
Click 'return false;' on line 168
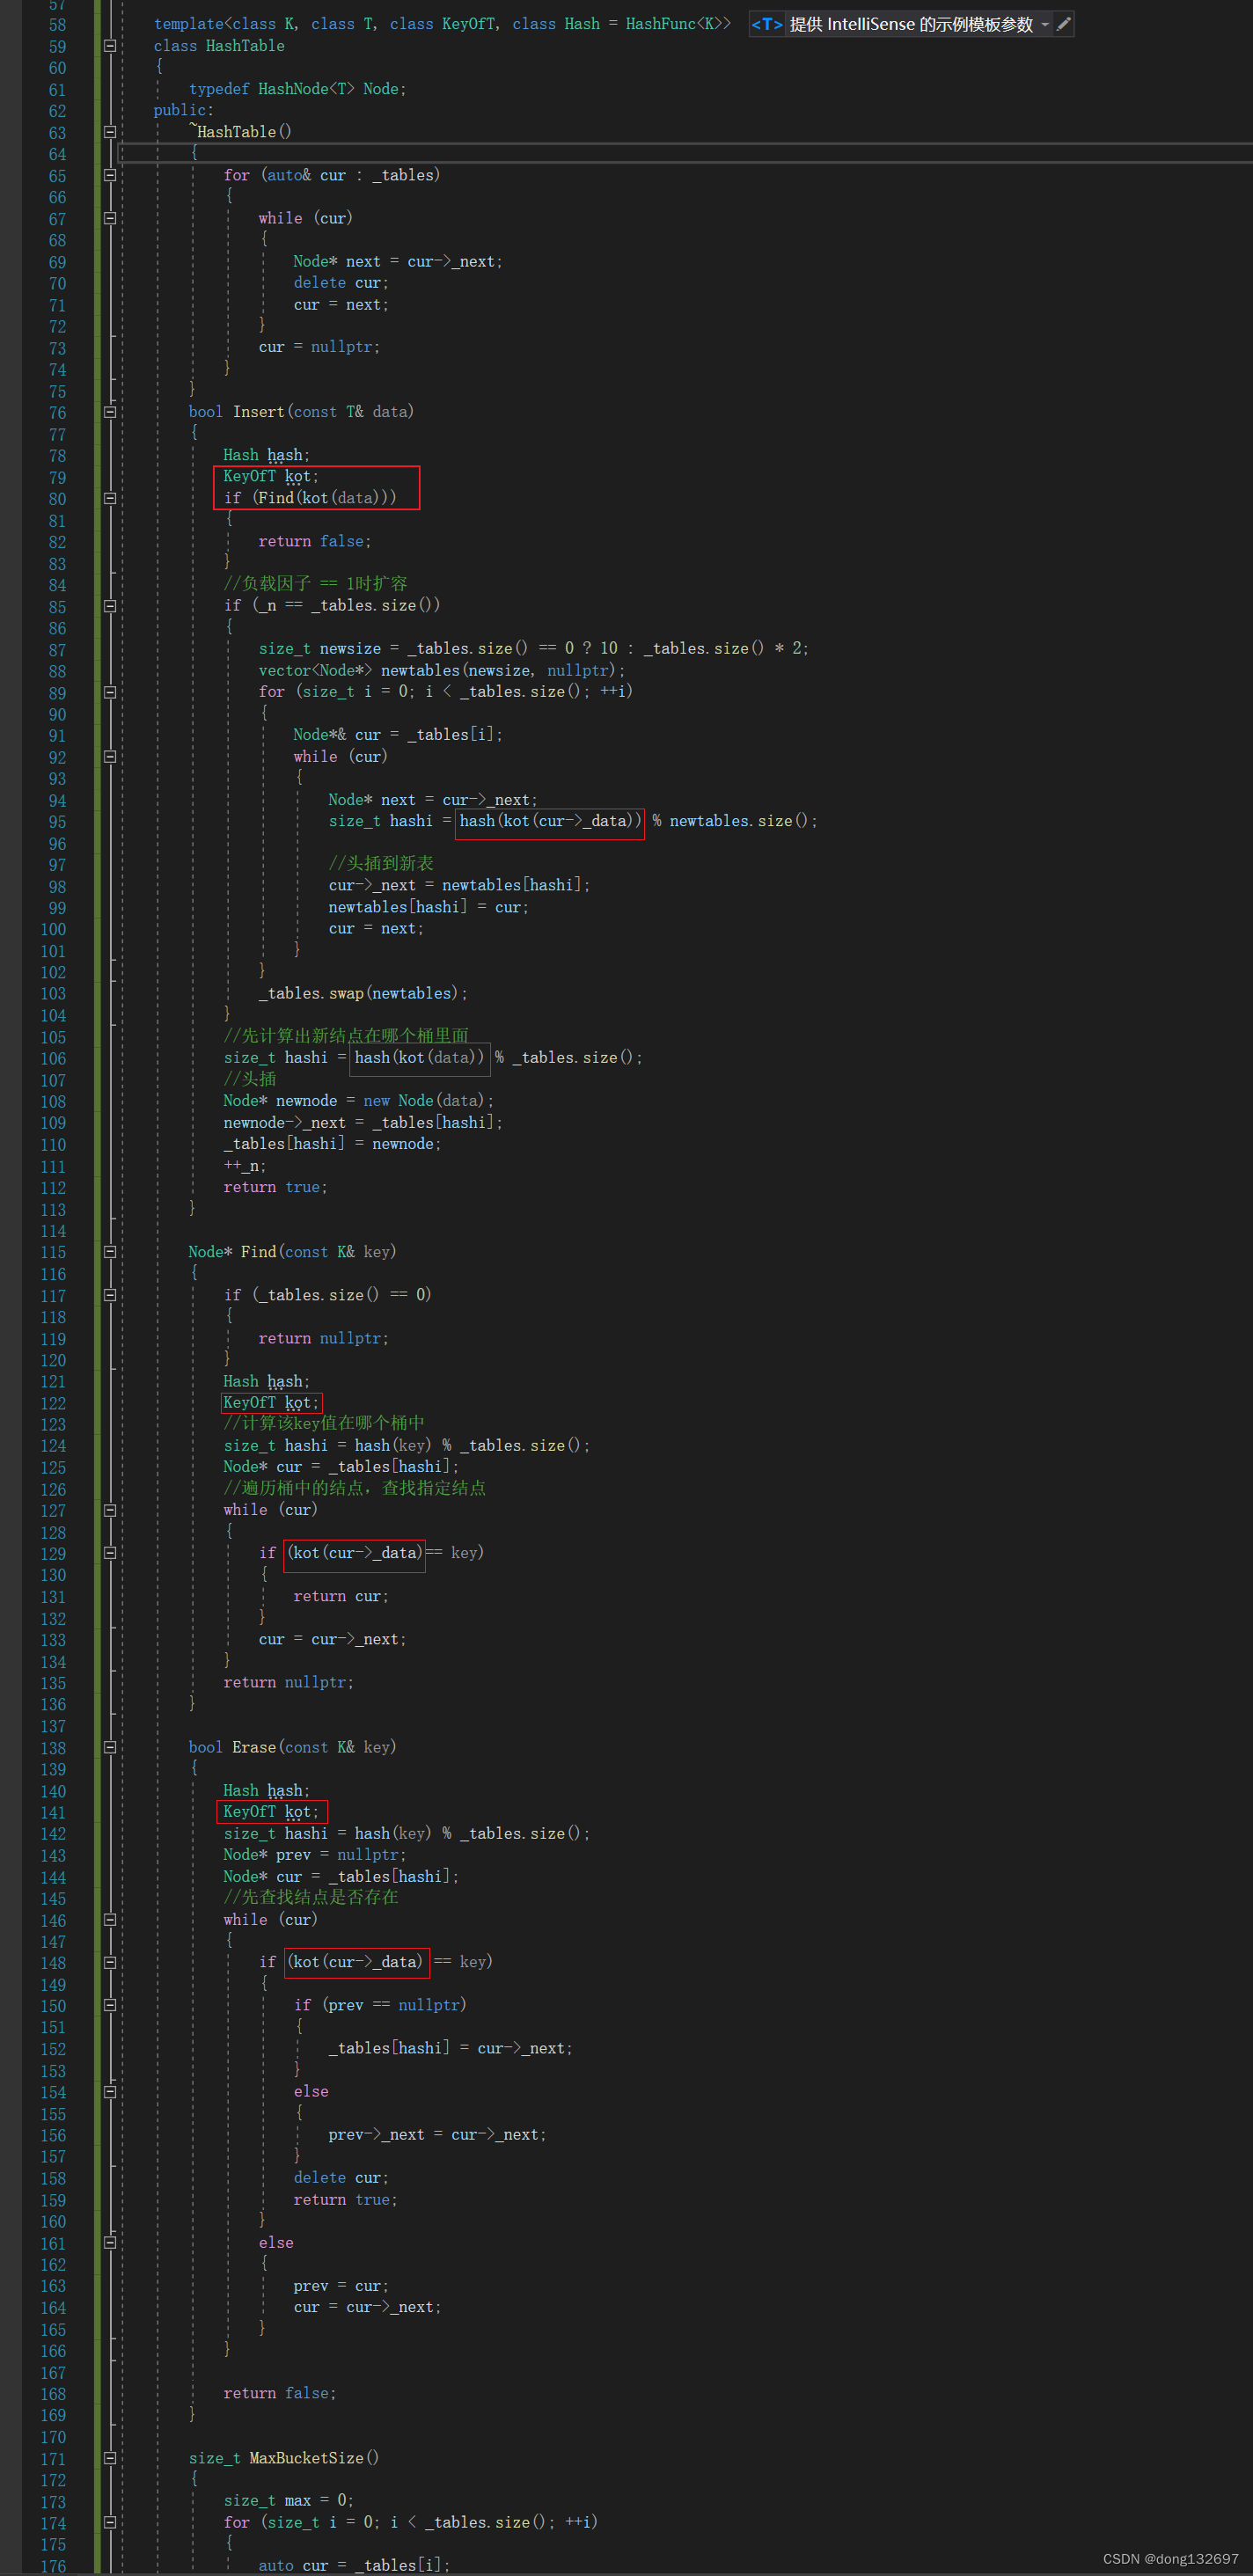[x=280, y=2393]
